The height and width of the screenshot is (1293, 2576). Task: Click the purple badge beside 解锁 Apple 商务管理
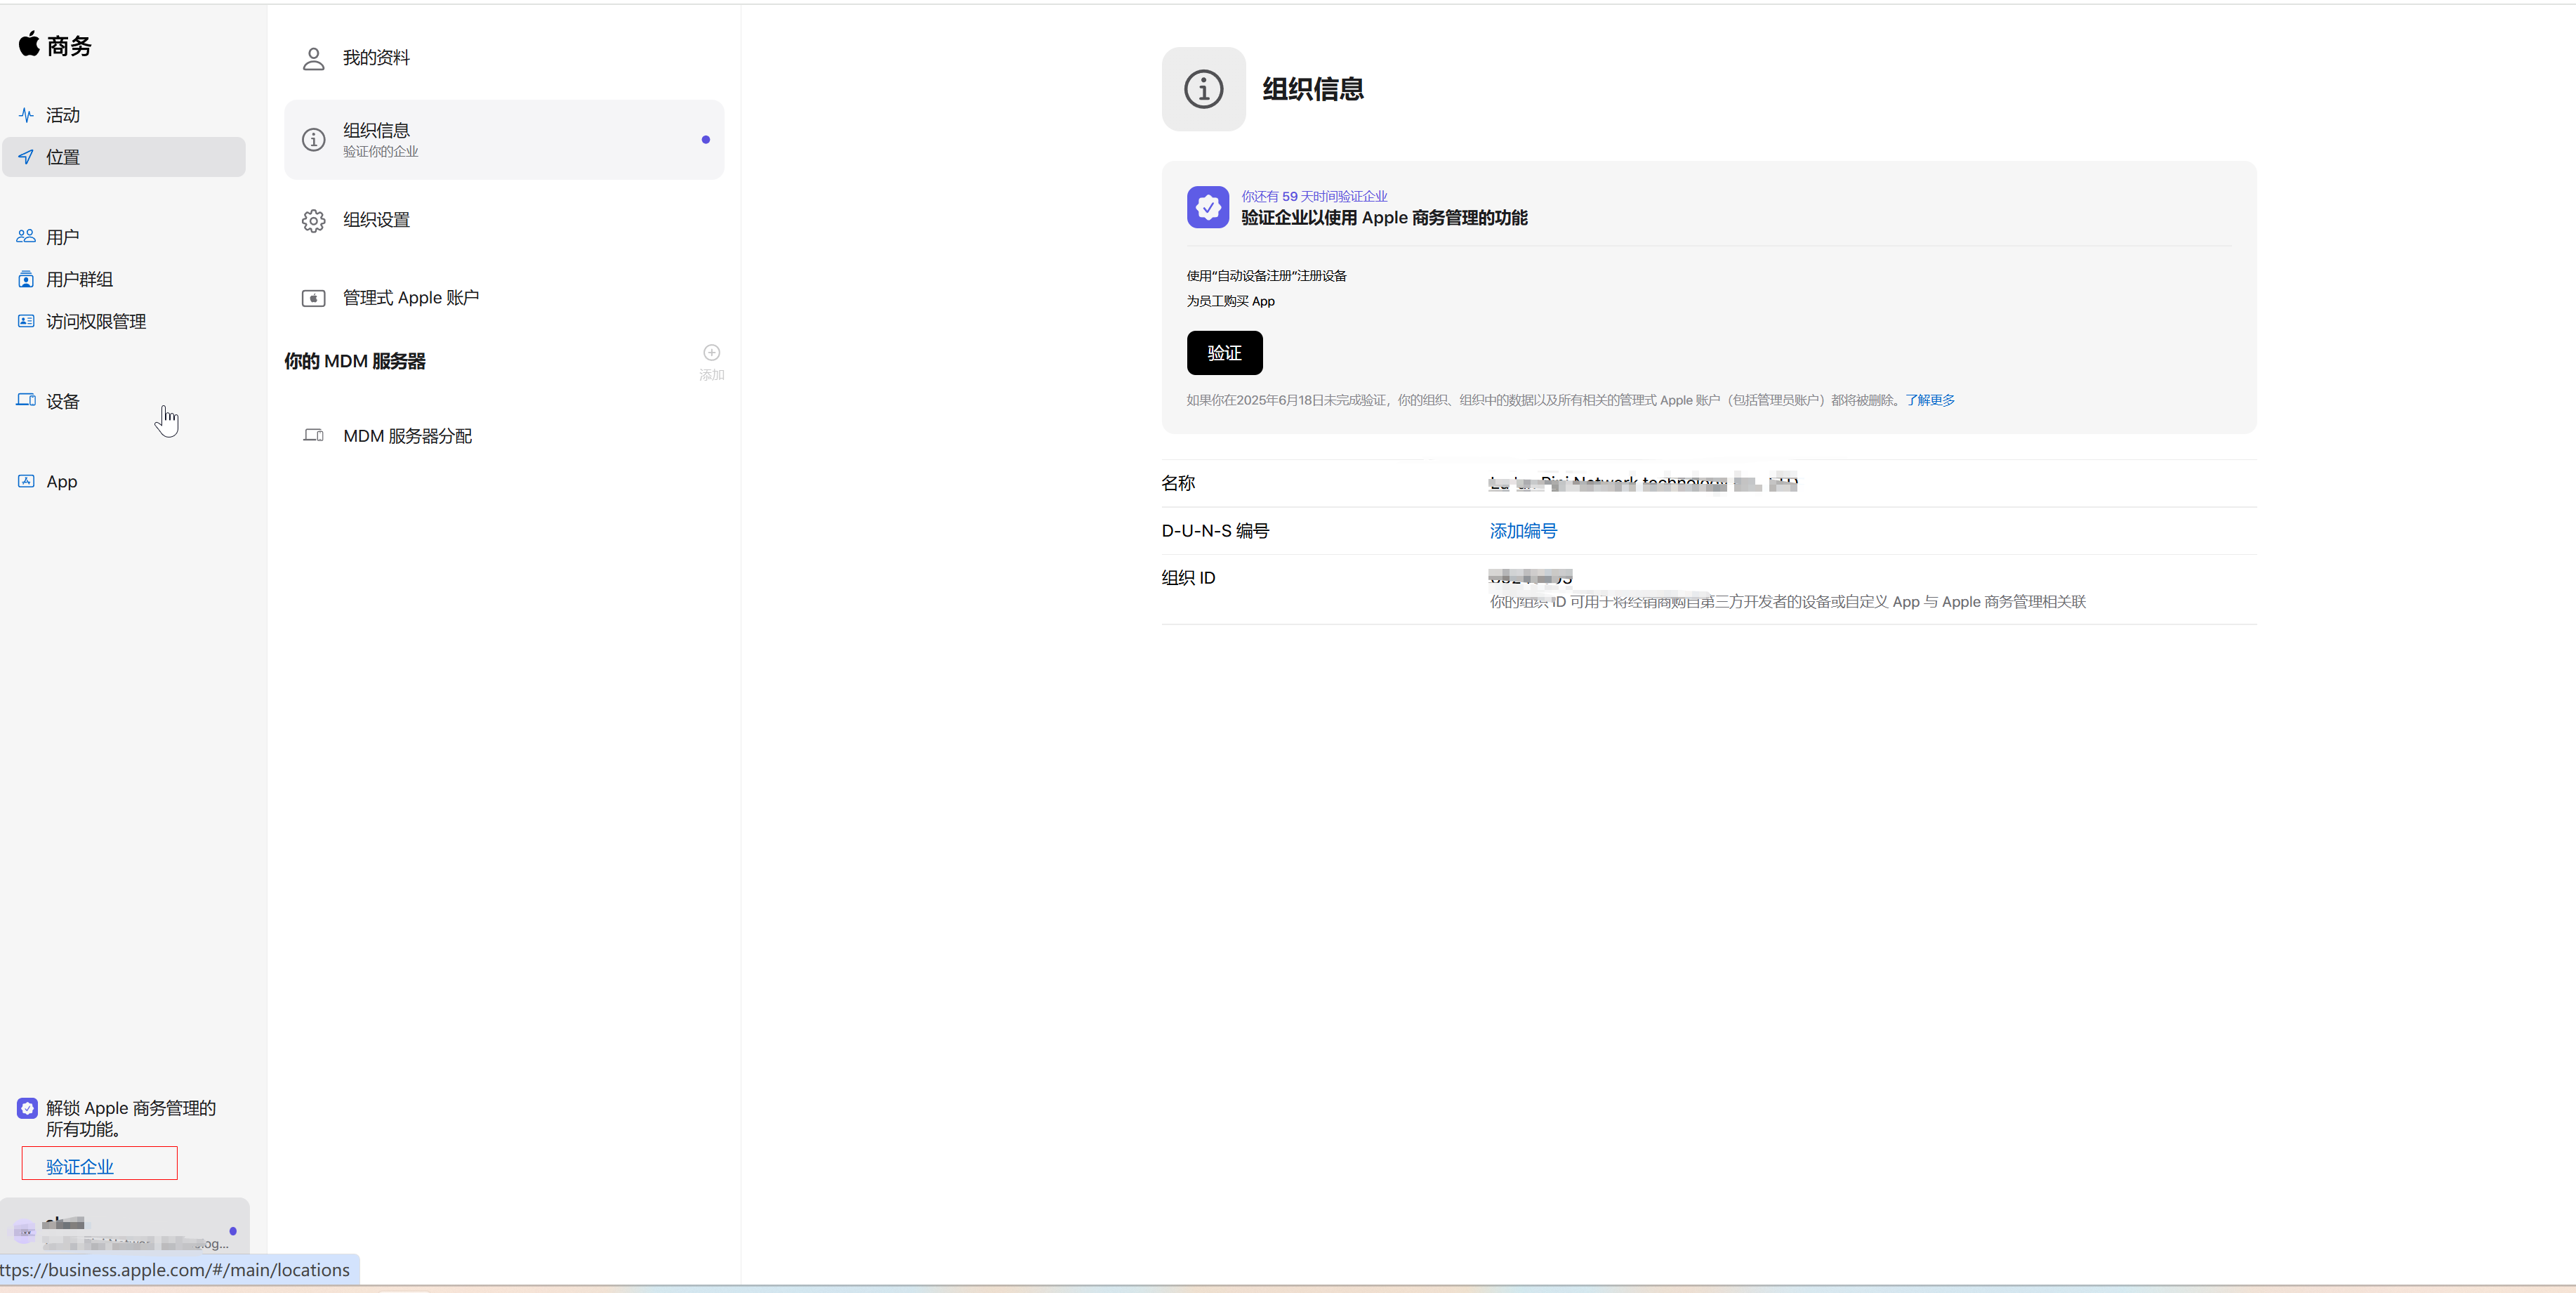coord(27,1108)
